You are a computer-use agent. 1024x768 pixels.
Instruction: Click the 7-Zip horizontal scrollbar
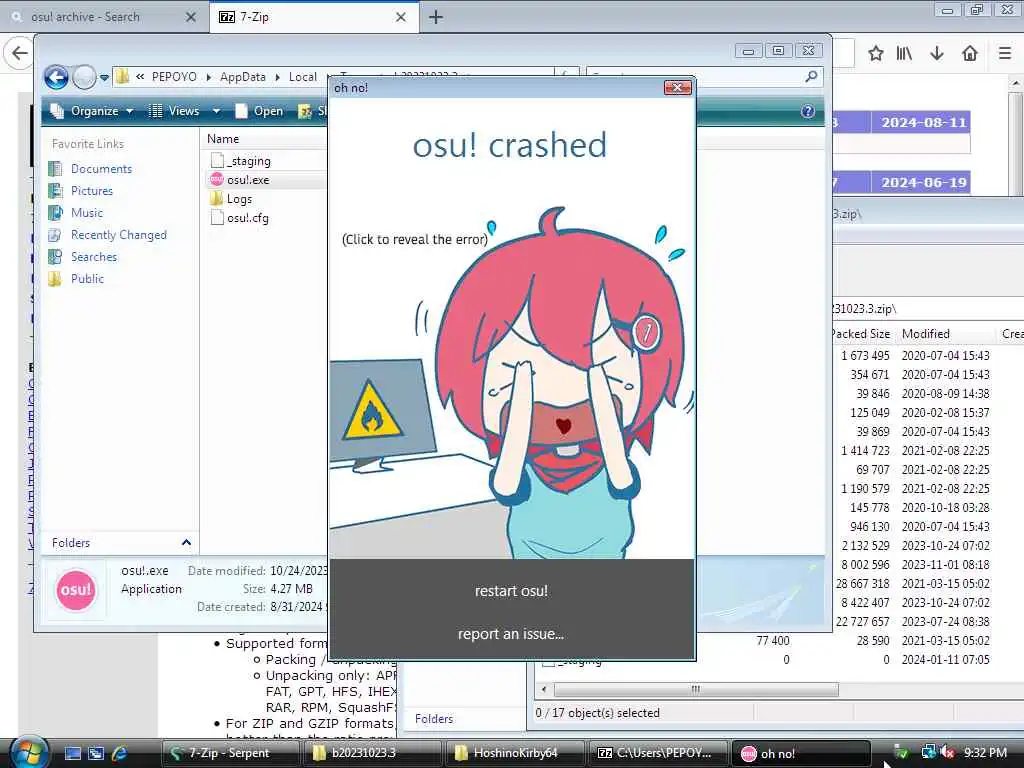pos(696,689)
